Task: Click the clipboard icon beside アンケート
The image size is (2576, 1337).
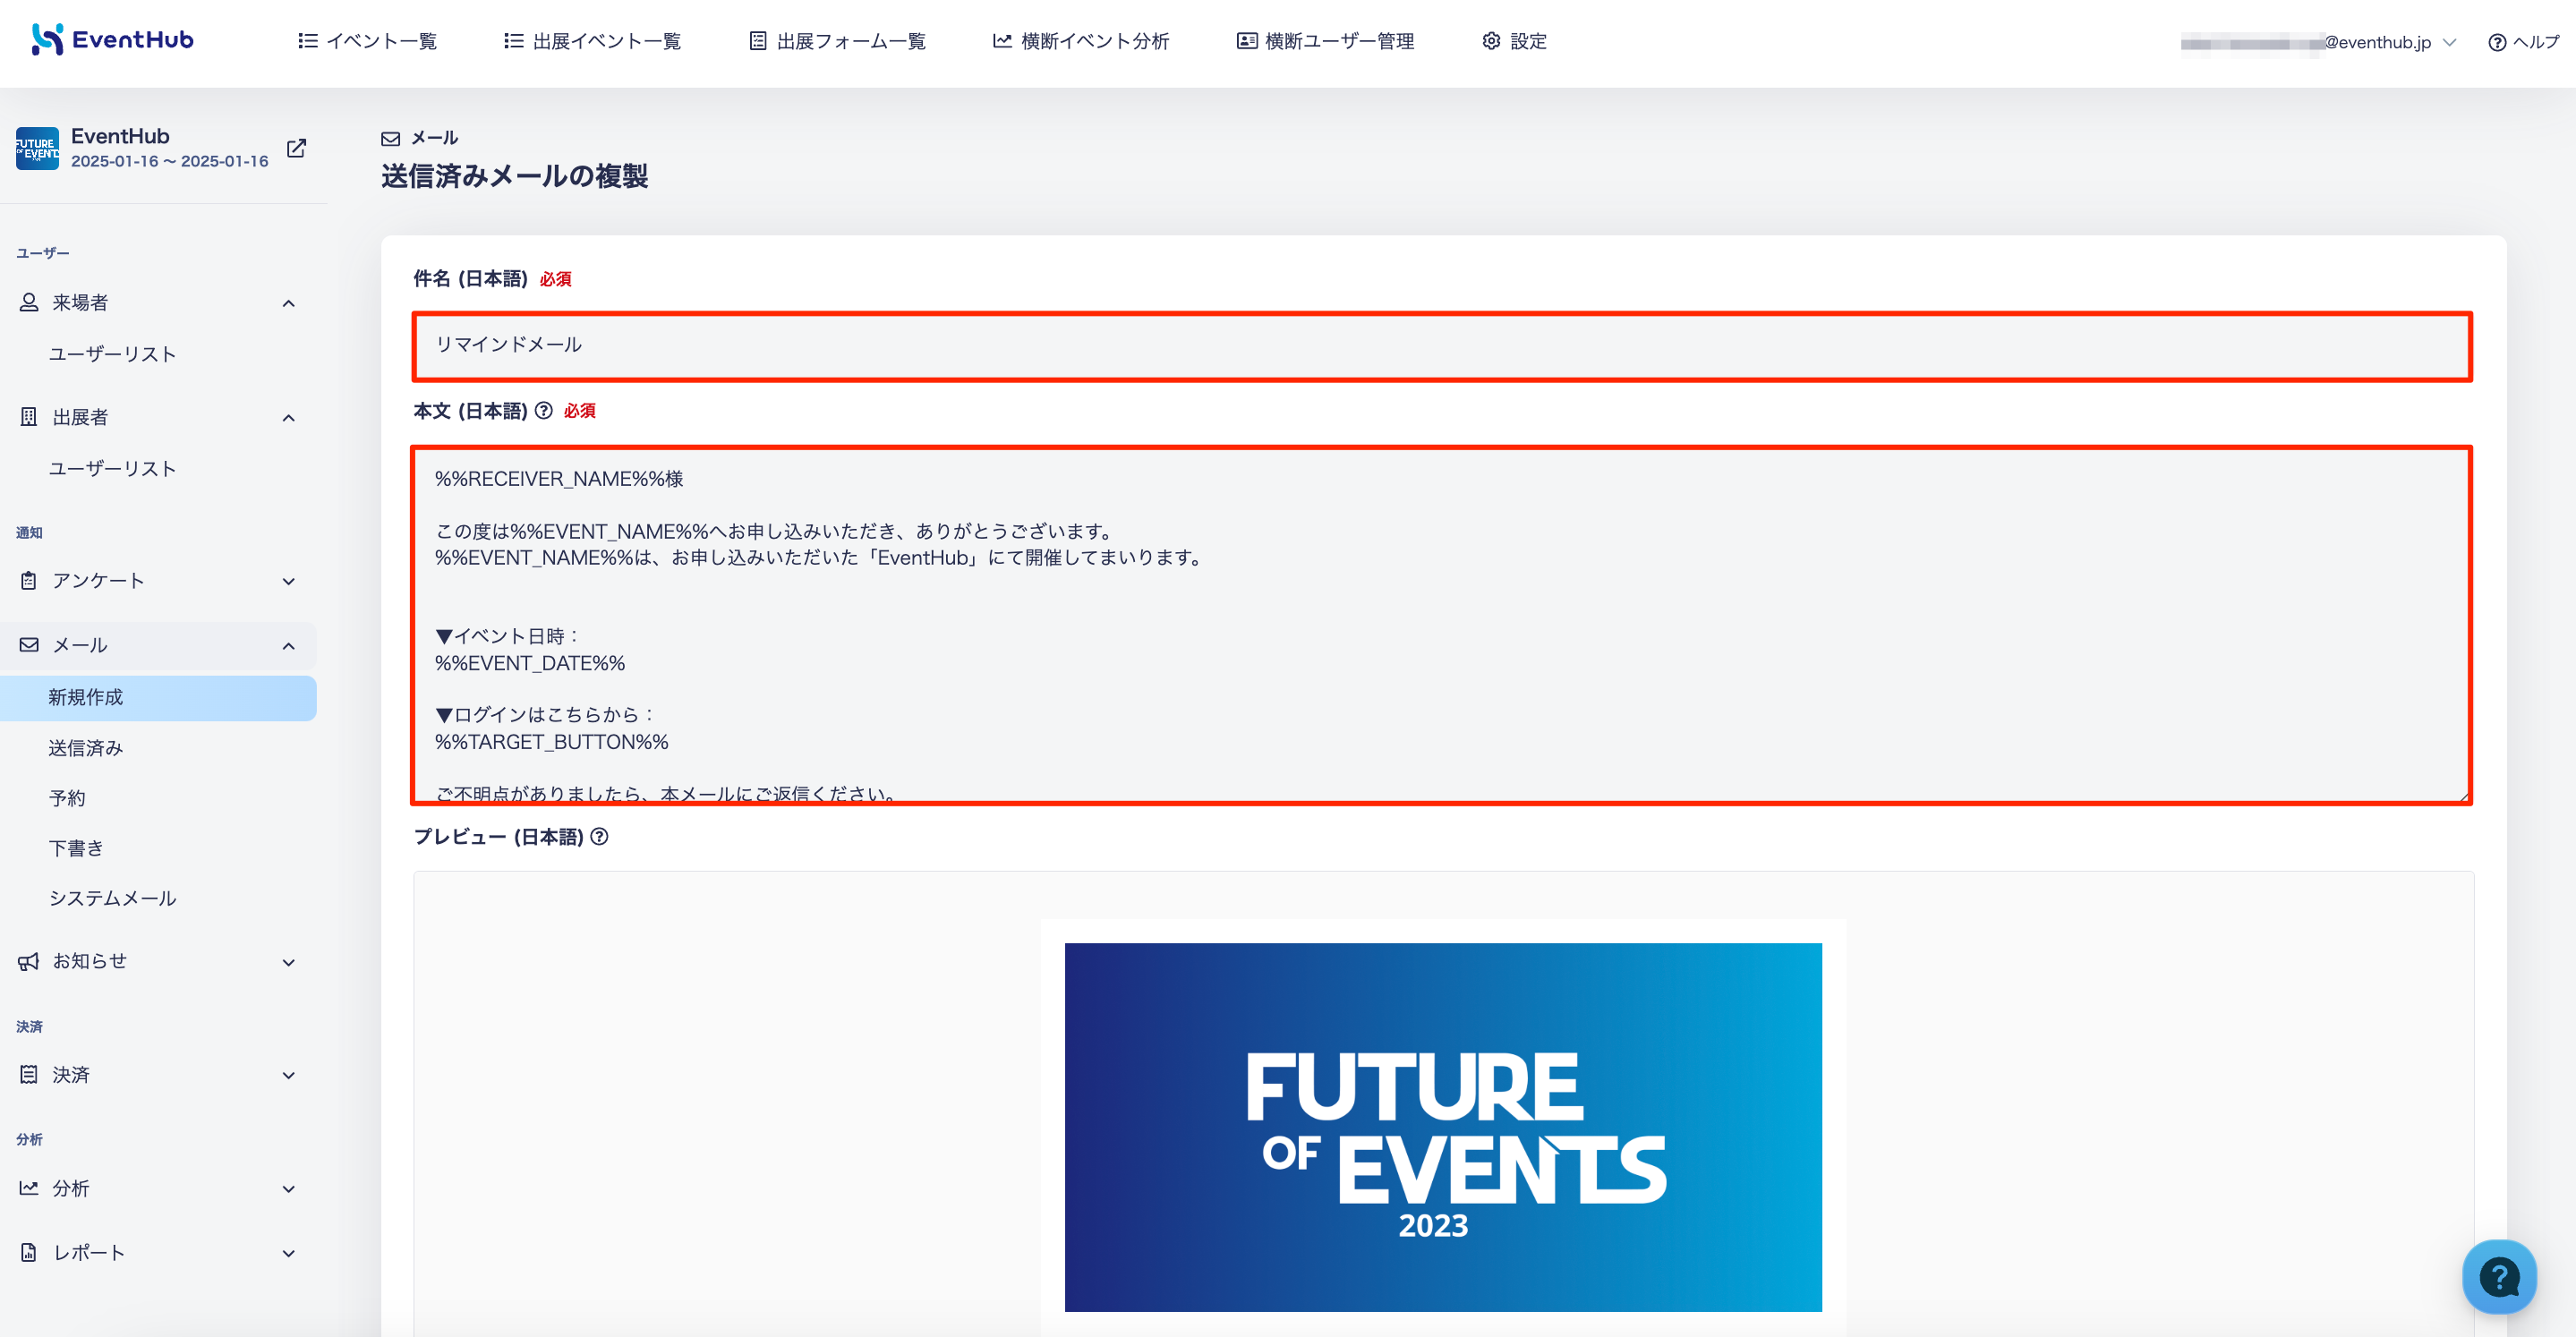Action: (29, 581)
